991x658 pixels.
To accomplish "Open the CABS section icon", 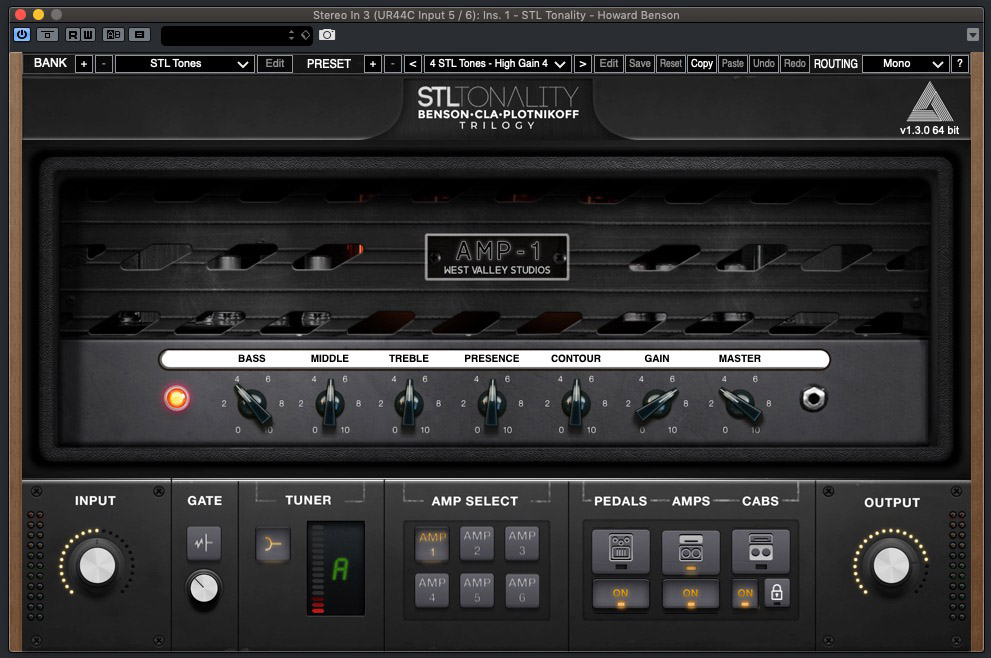I will tap(761, 551).
